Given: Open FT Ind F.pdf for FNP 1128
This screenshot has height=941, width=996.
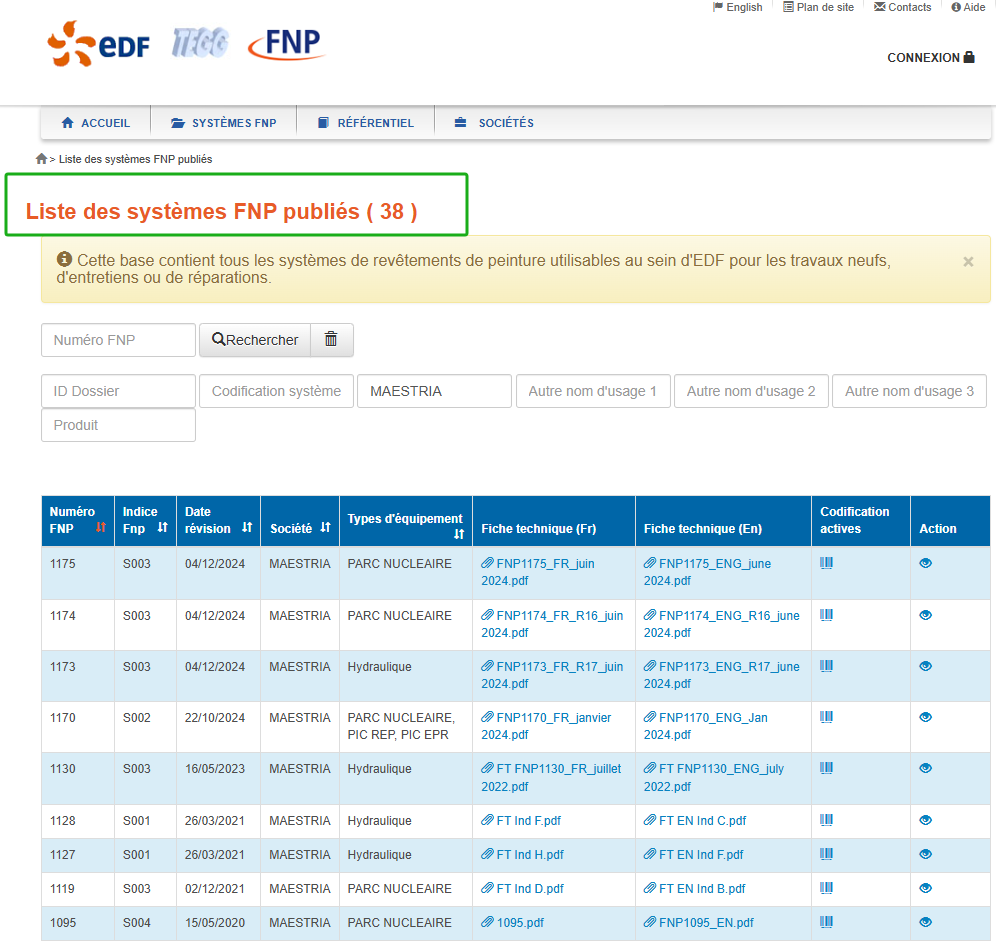Looking at the screenshot, I should [x=521, y=820].
